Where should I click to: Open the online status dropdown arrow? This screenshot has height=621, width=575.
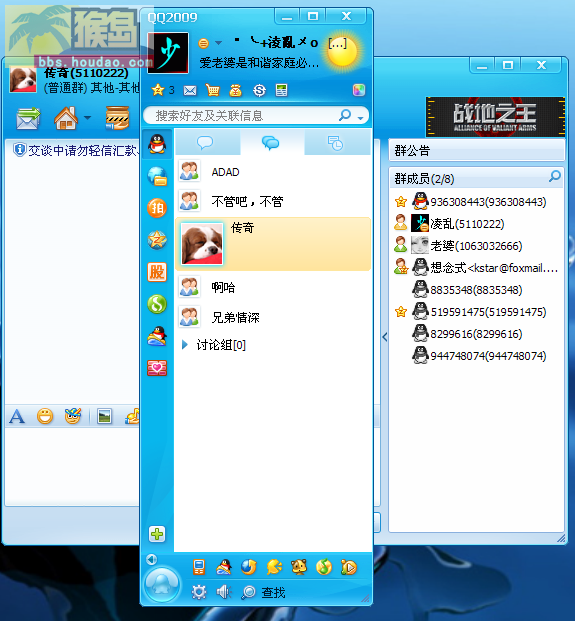[x=219, y=43]
